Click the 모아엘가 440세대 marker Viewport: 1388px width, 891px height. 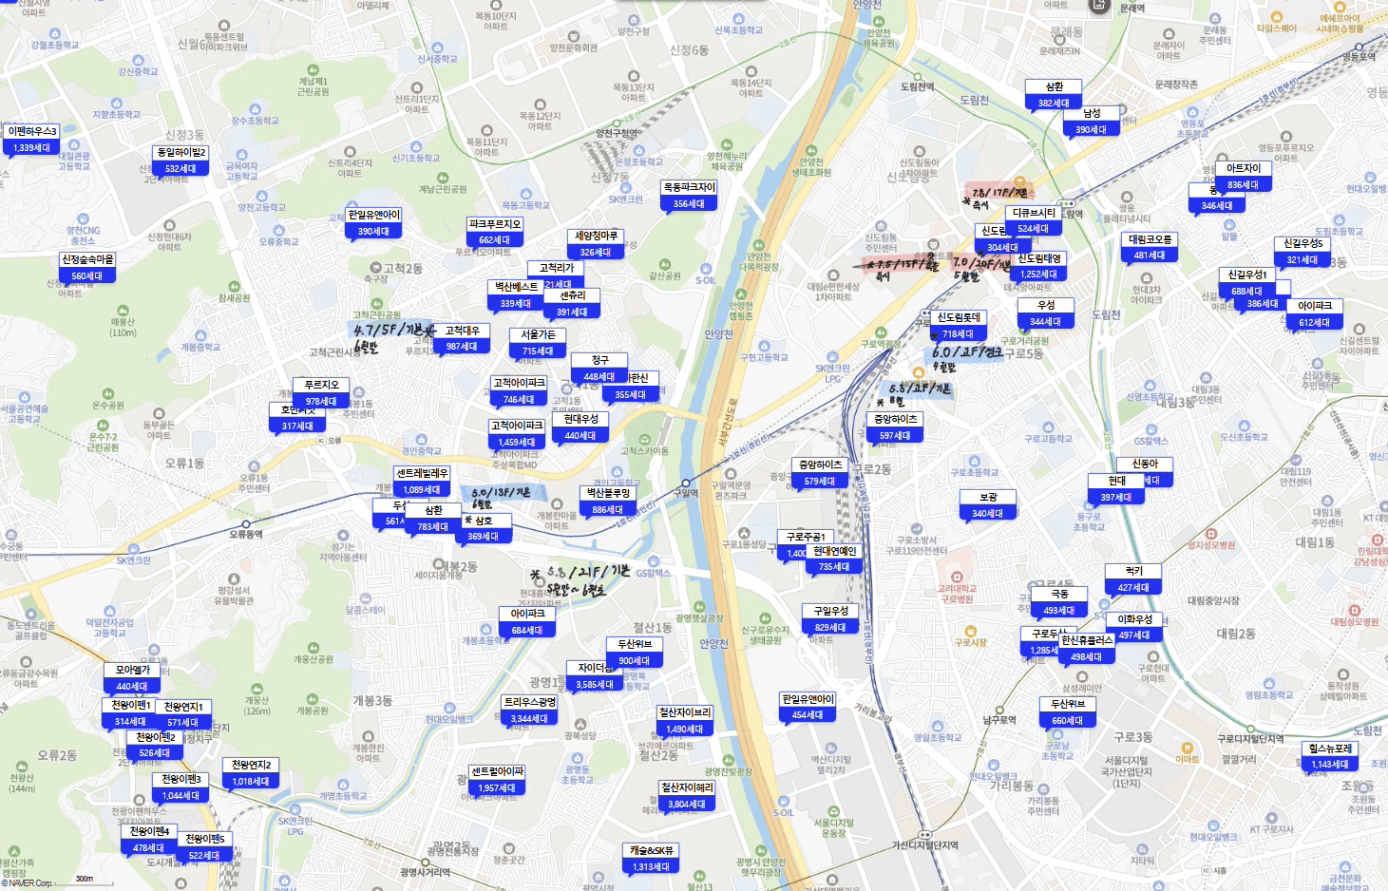point(132,678)
